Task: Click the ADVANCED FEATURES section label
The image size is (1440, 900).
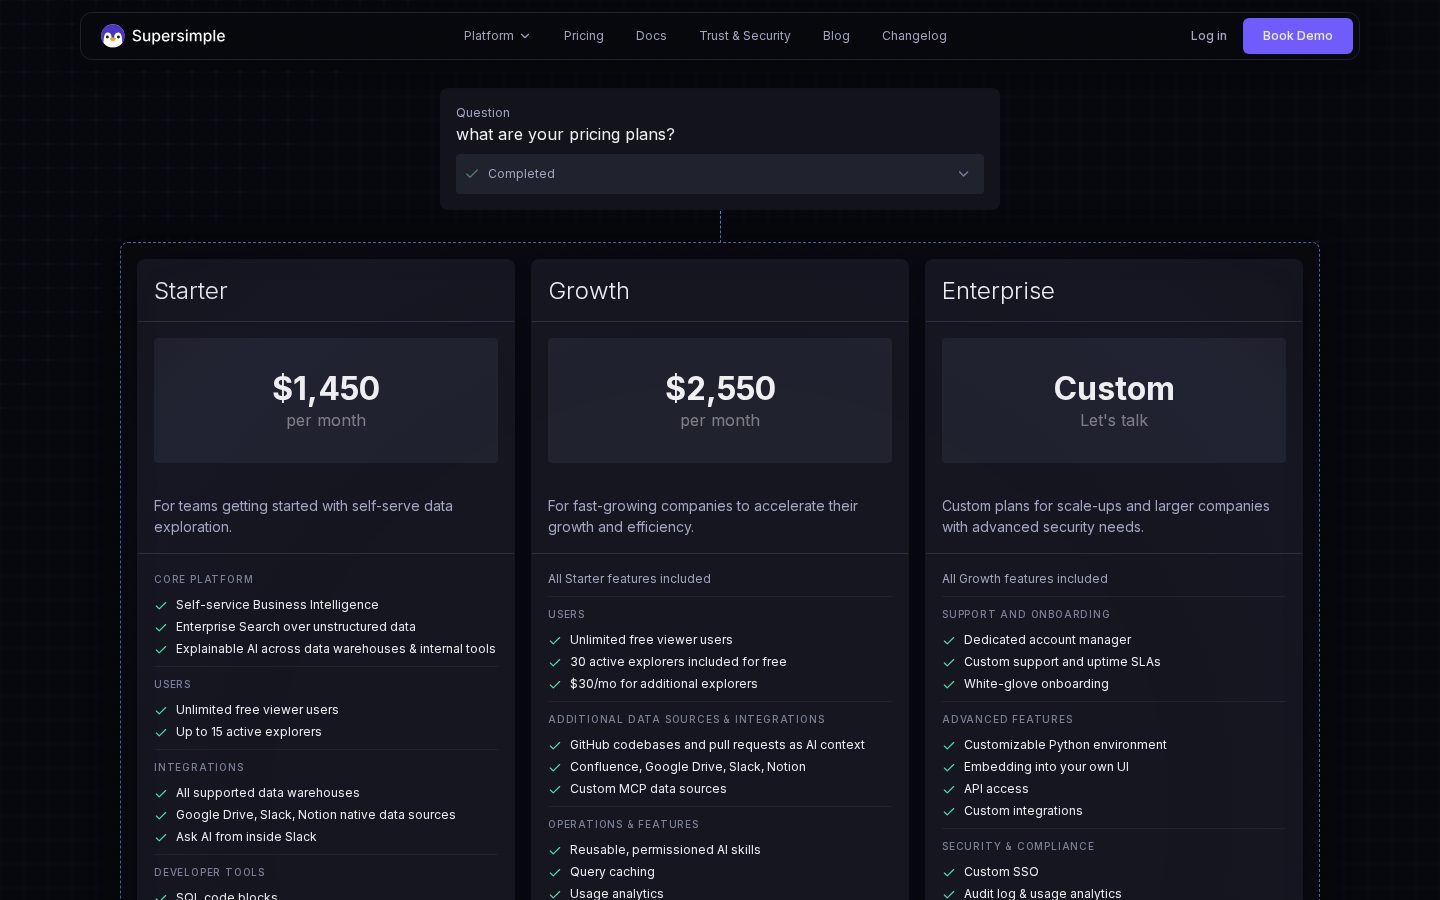Action: pyautogui.click(x=1007, y=720)
